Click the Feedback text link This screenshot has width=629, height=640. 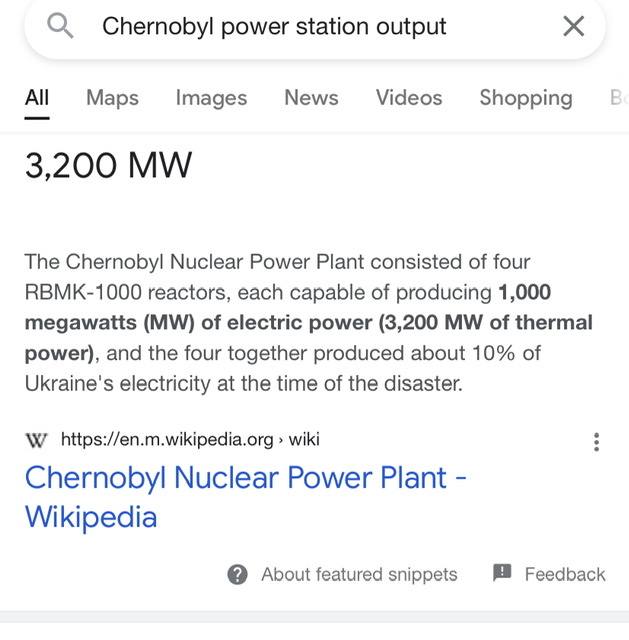pyautogui.click(x=565, y=575)
